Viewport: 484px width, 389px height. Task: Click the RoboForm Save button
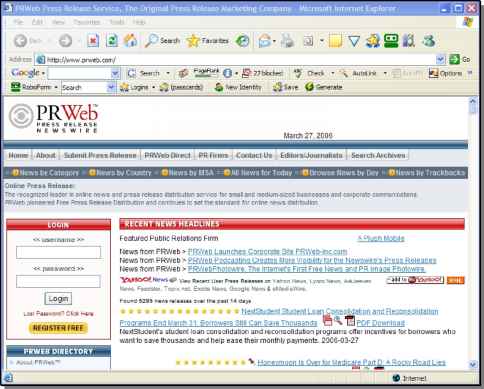click(285, 87)
